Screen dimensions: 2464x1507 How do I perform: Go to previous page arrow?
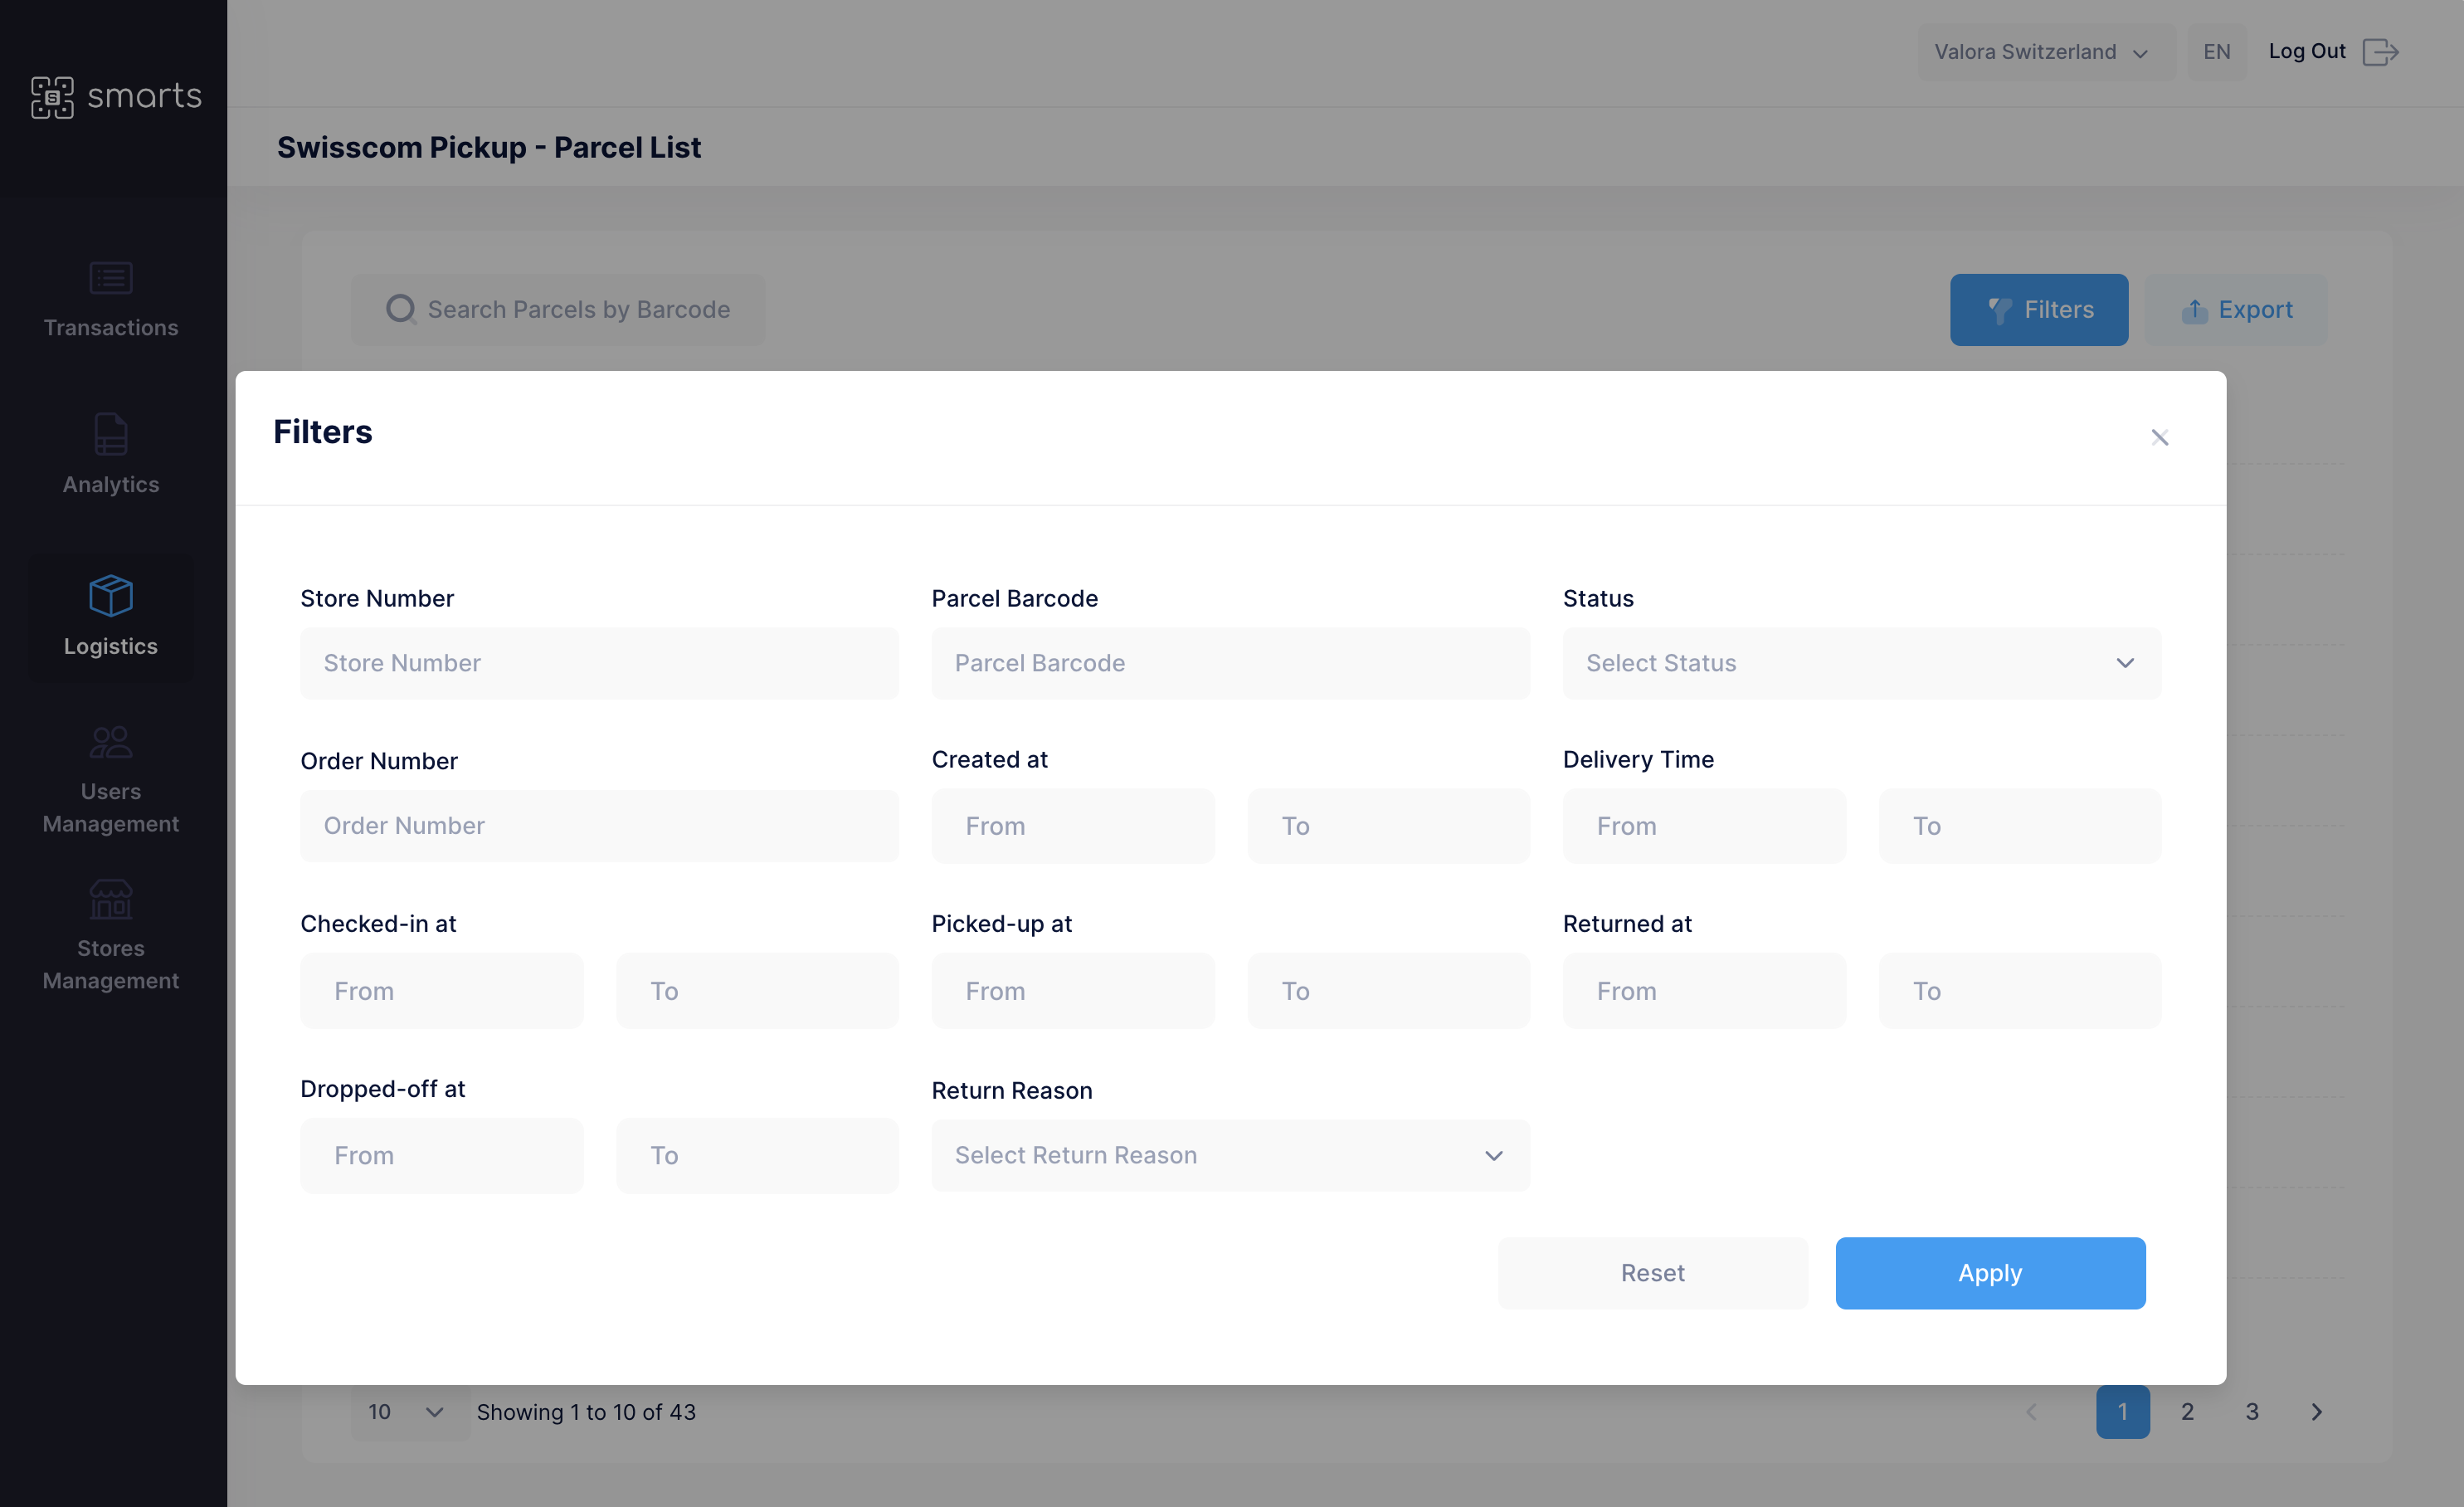tap(2031, 1412)
